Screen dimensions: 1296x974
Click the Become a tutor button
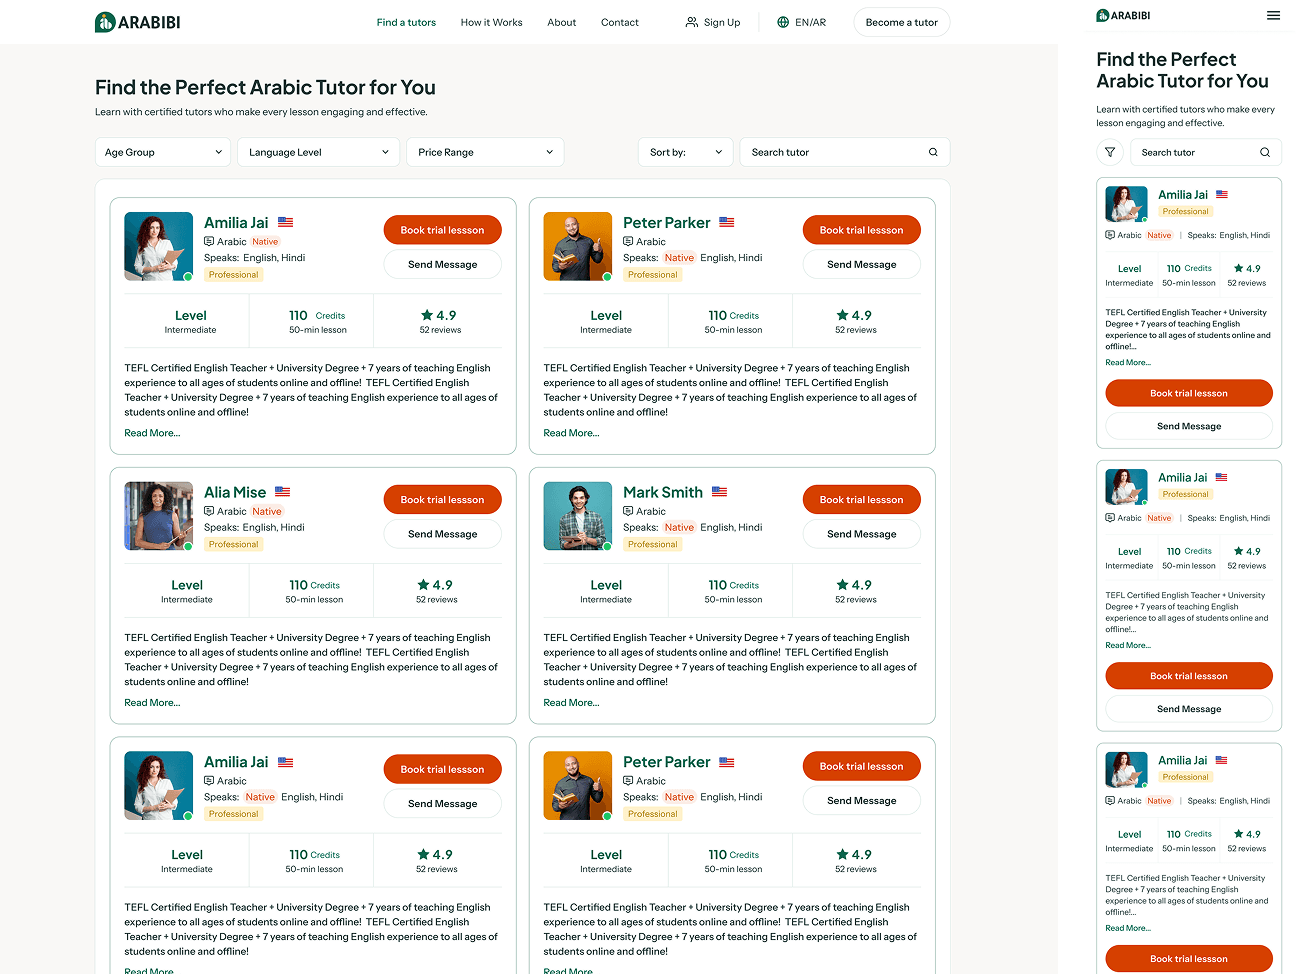902,22
